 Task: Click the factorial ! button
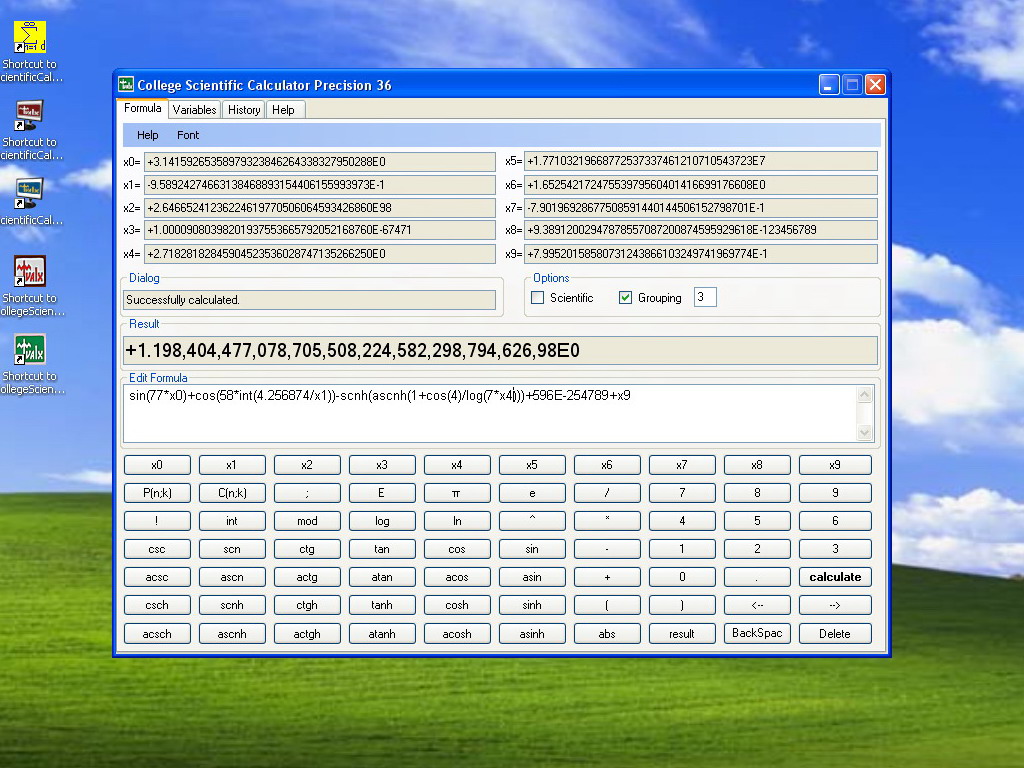click(157, 521)
